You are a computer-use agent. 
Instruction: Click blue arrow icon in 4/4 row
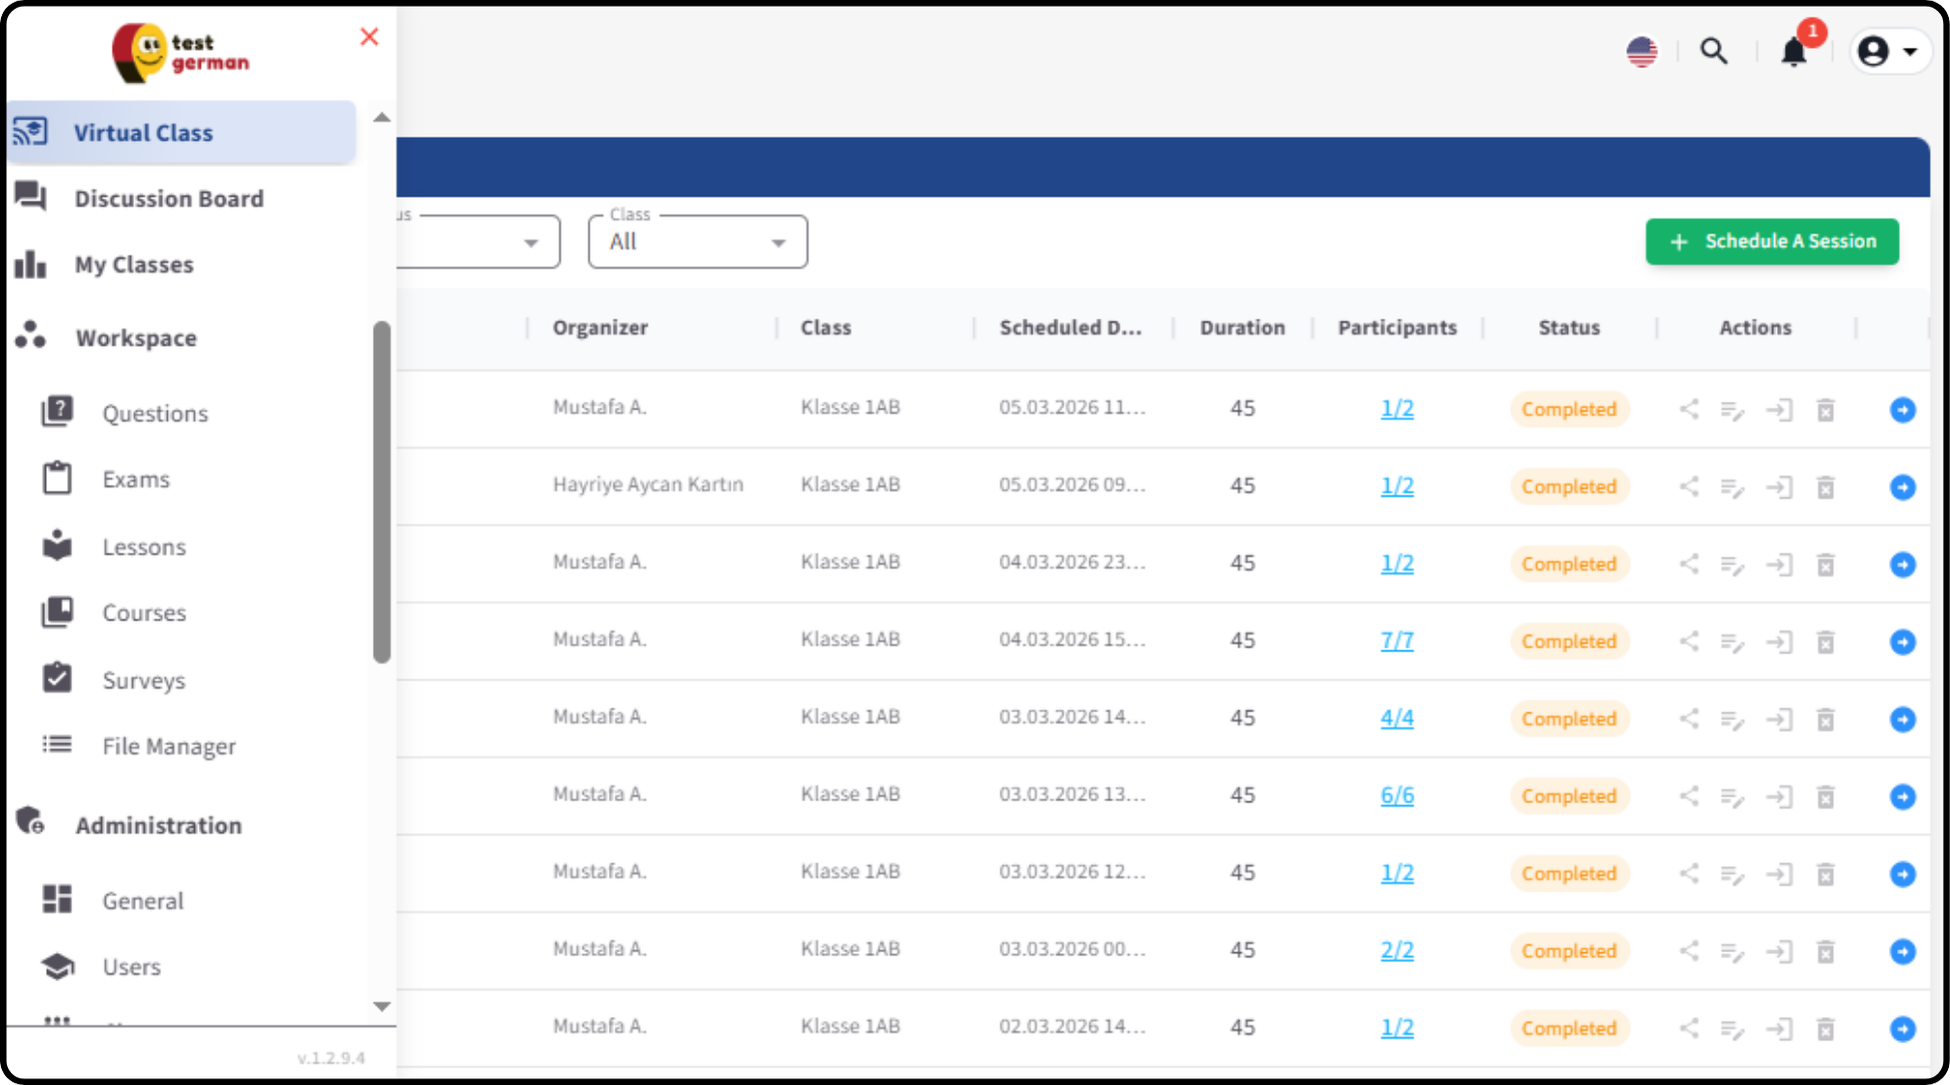tap(1902, 719)
